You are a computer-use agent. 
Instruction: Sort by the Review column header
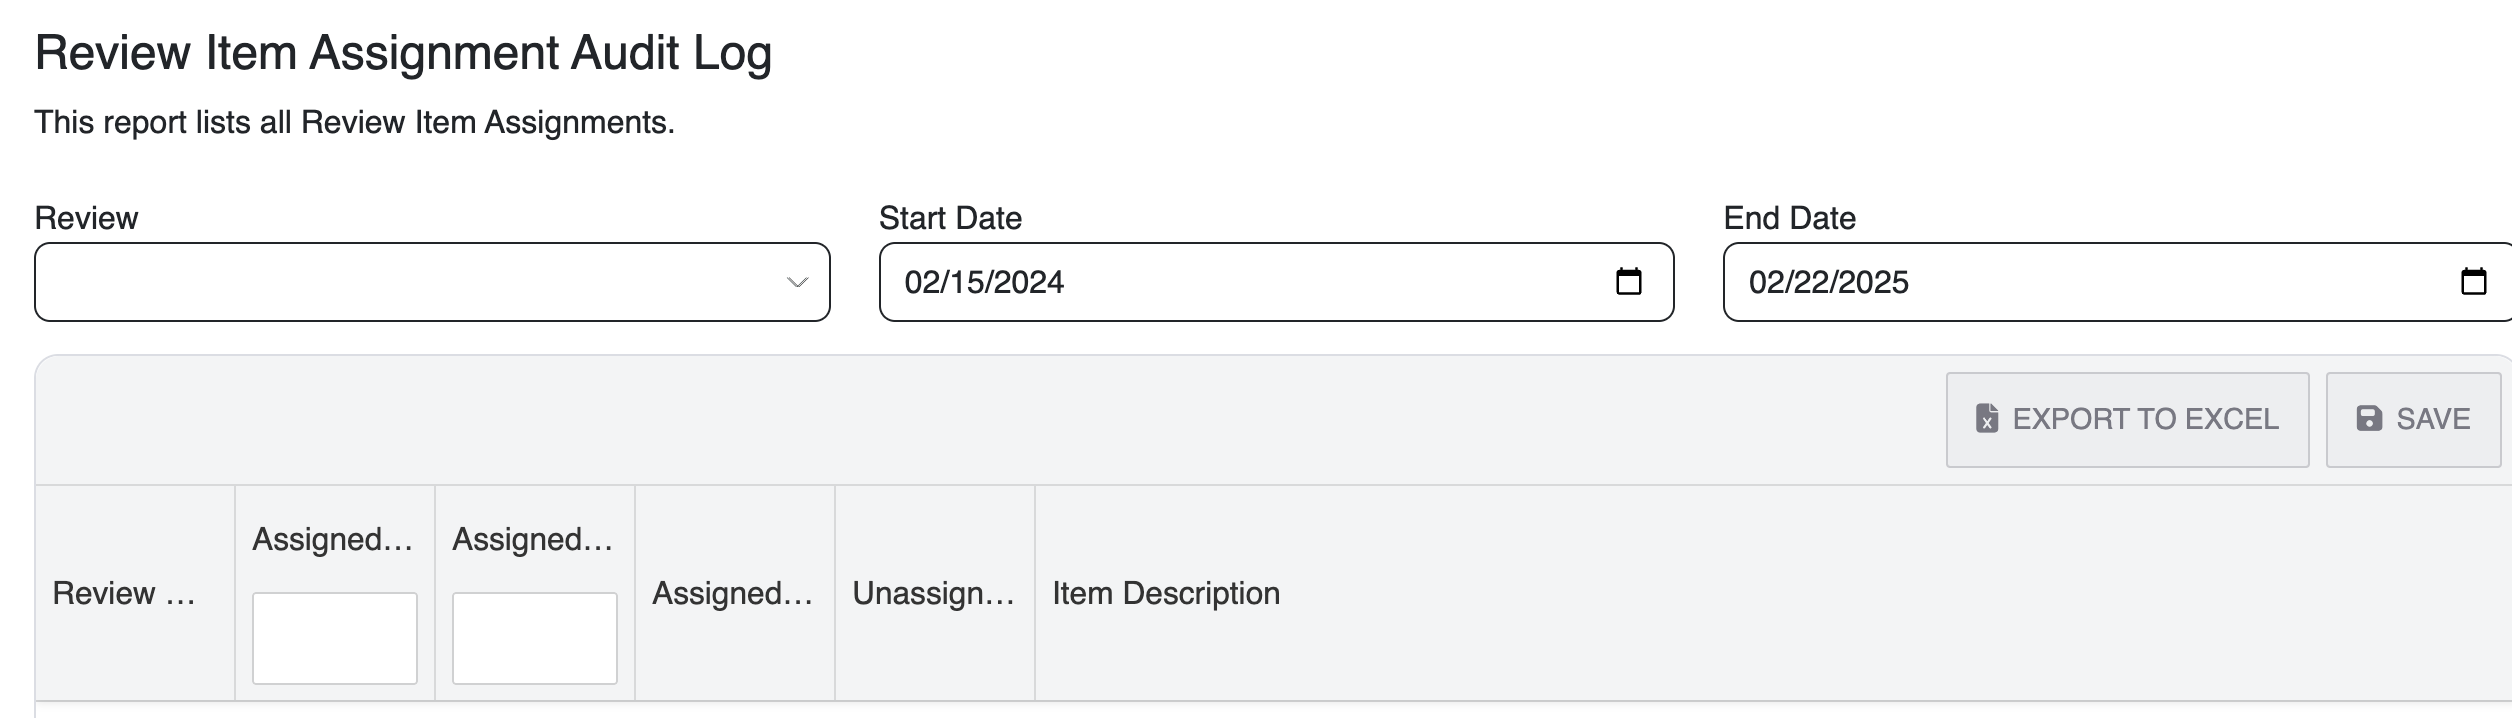click(x=124, y=593)
